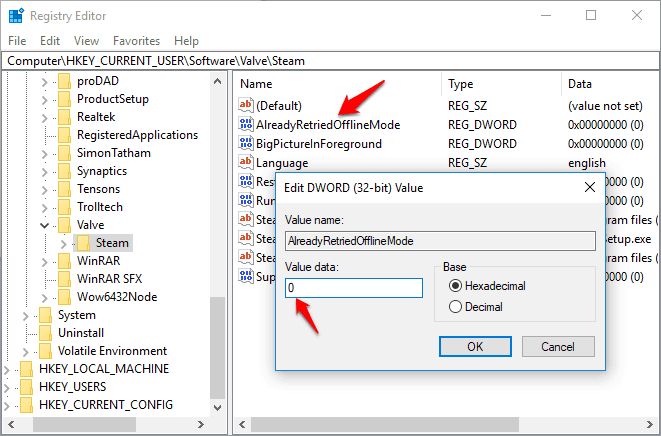Select the Uninstall folder icon

[x=46, y=333]
